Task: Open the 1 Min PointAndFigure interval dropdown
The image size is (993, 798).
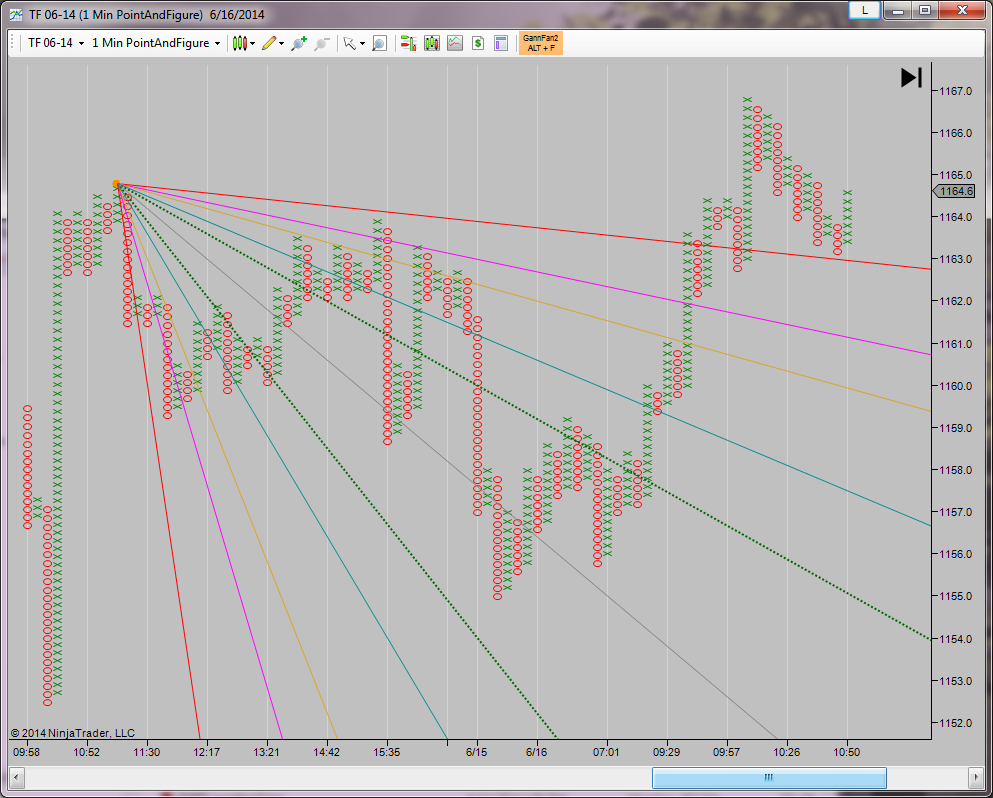Action: click(x=156, y=44)
